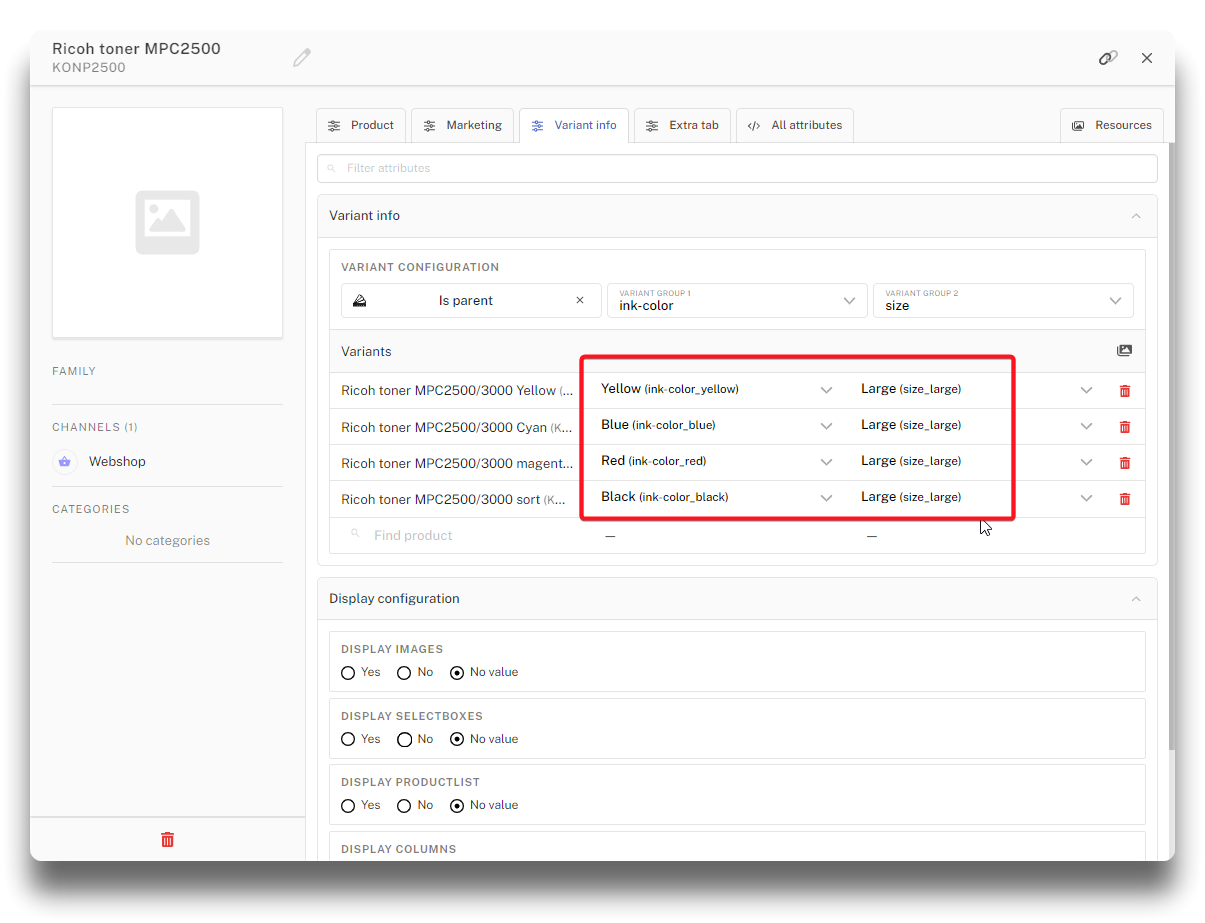Viewport: 1205px width, 923px height.
Task: Choose No value for Display Productlist
Action: pyautogui.click(x=457, y=806)
